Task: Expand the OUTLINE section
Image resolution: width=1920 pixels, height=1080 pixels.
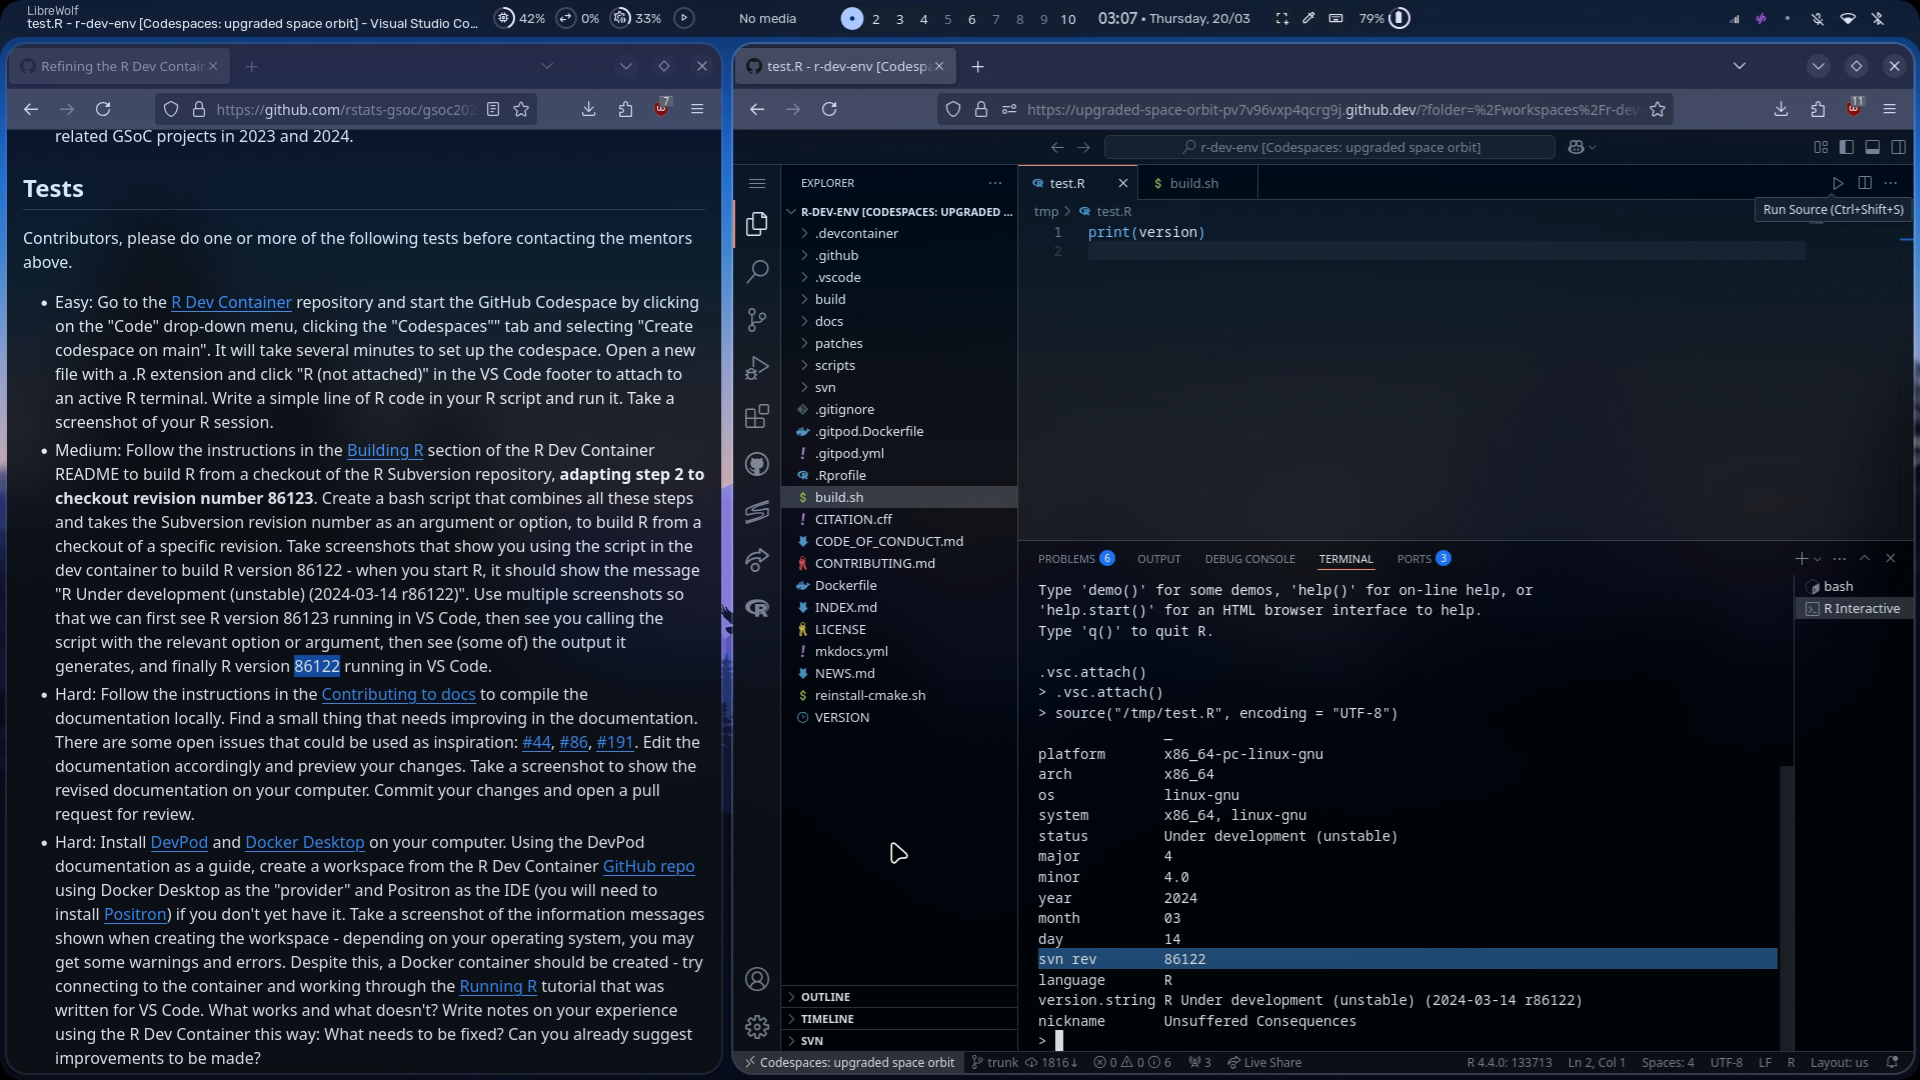Action: click(899, 997)
